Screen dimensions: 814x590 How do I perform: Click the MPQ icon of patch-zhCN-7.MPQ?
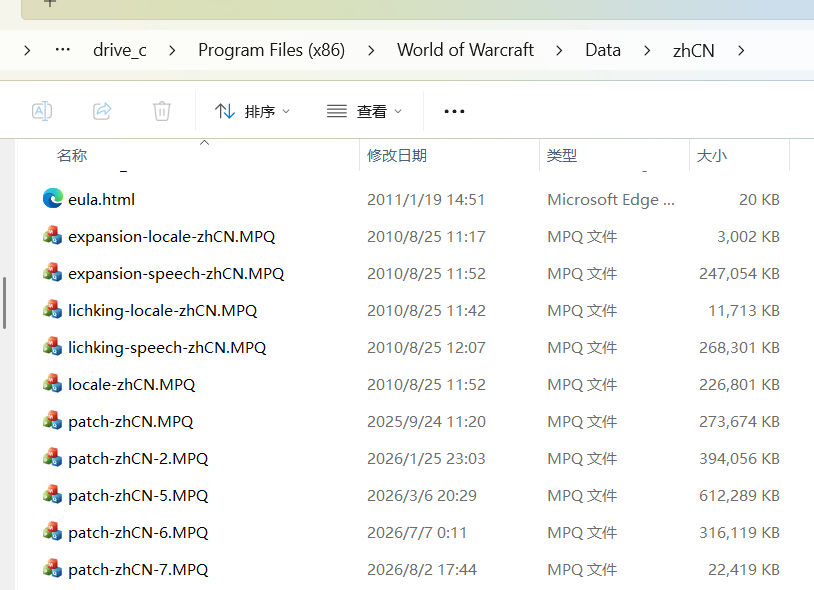52,569
